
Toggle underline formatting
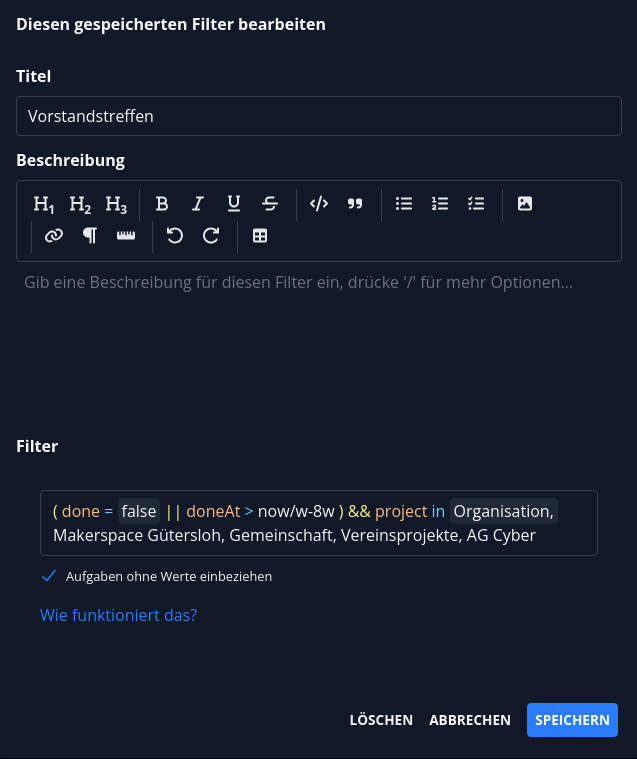point(234,204)
